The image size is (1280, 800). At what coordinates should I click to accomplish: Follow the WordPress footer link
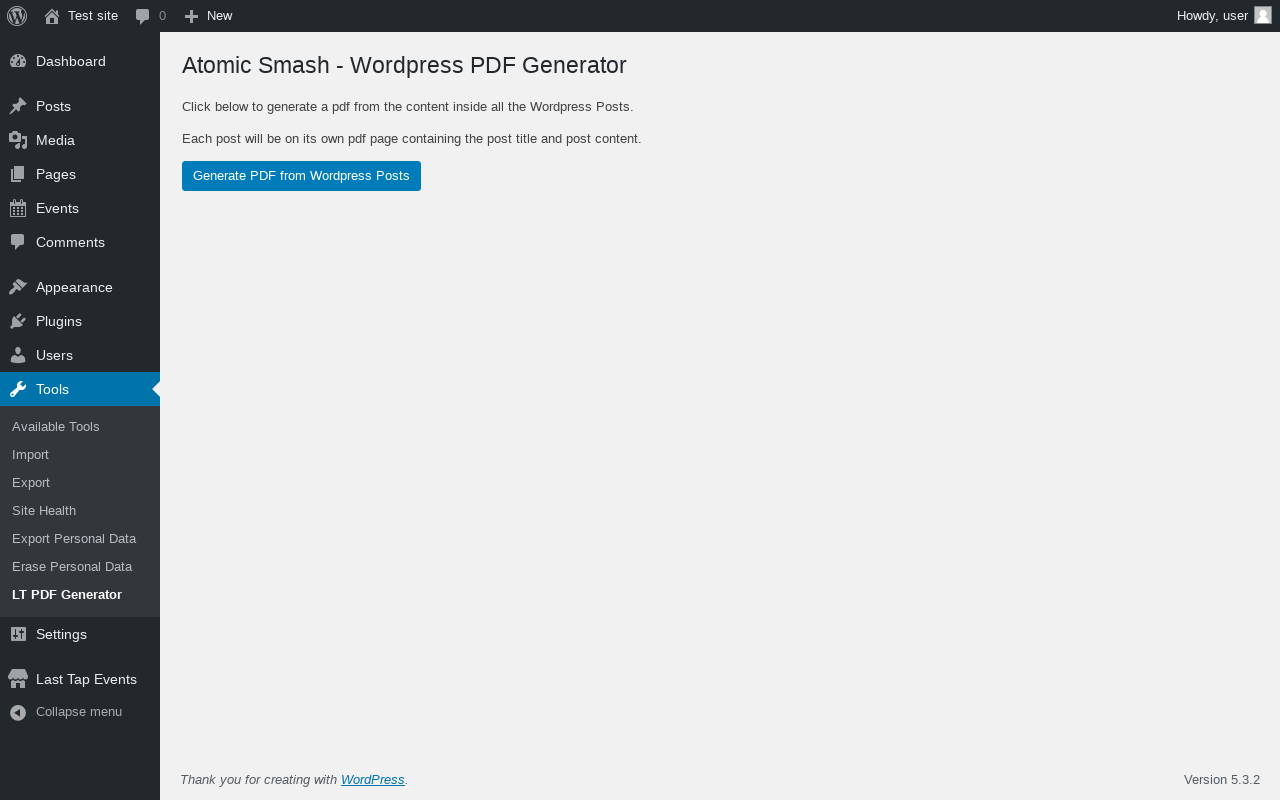373,780
